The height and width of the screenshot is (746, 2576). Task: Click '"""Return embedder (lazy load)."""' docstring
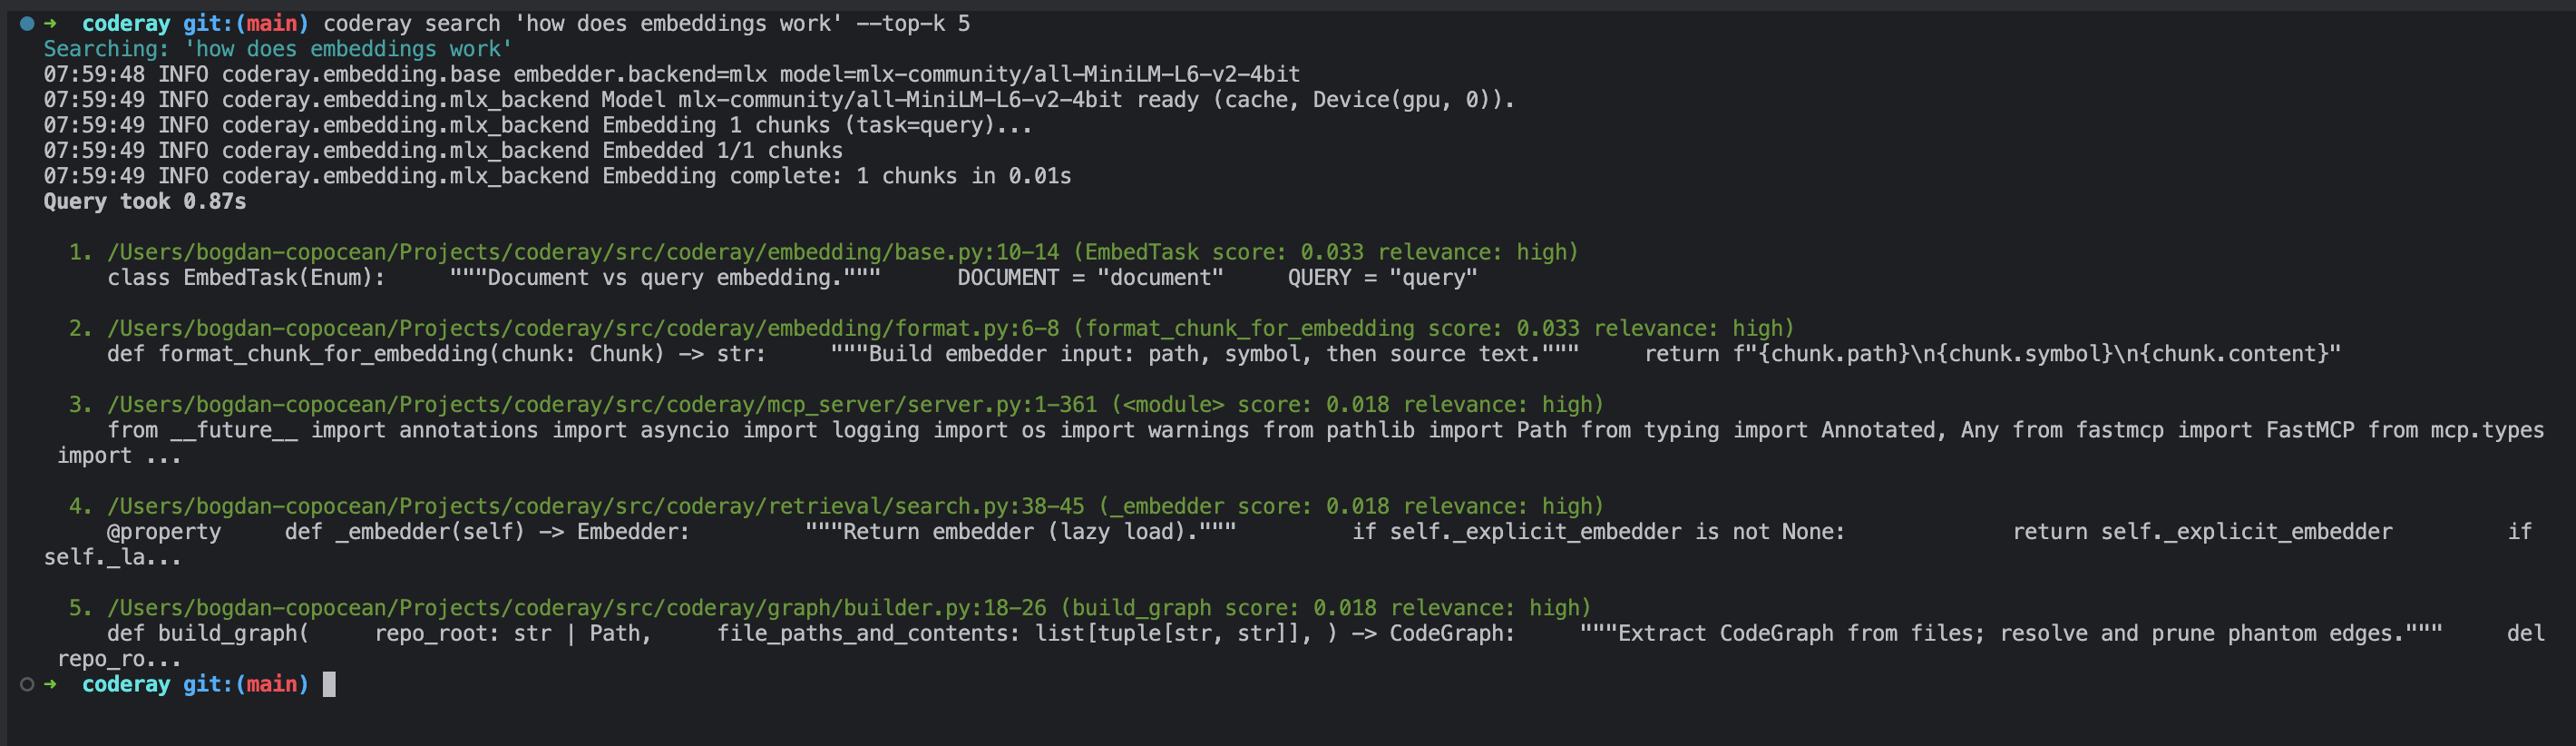click(1021, 532)
